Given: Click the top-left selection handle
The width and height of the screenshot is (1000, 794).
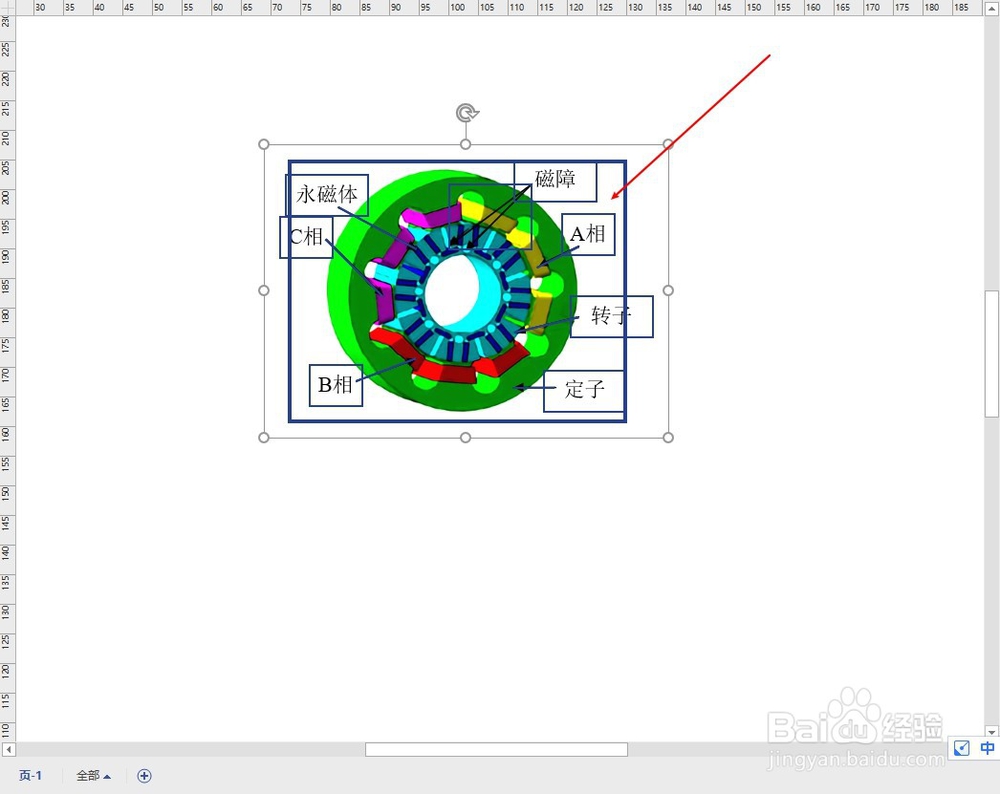Looking at the screenshot, I should tap(264, 145).
